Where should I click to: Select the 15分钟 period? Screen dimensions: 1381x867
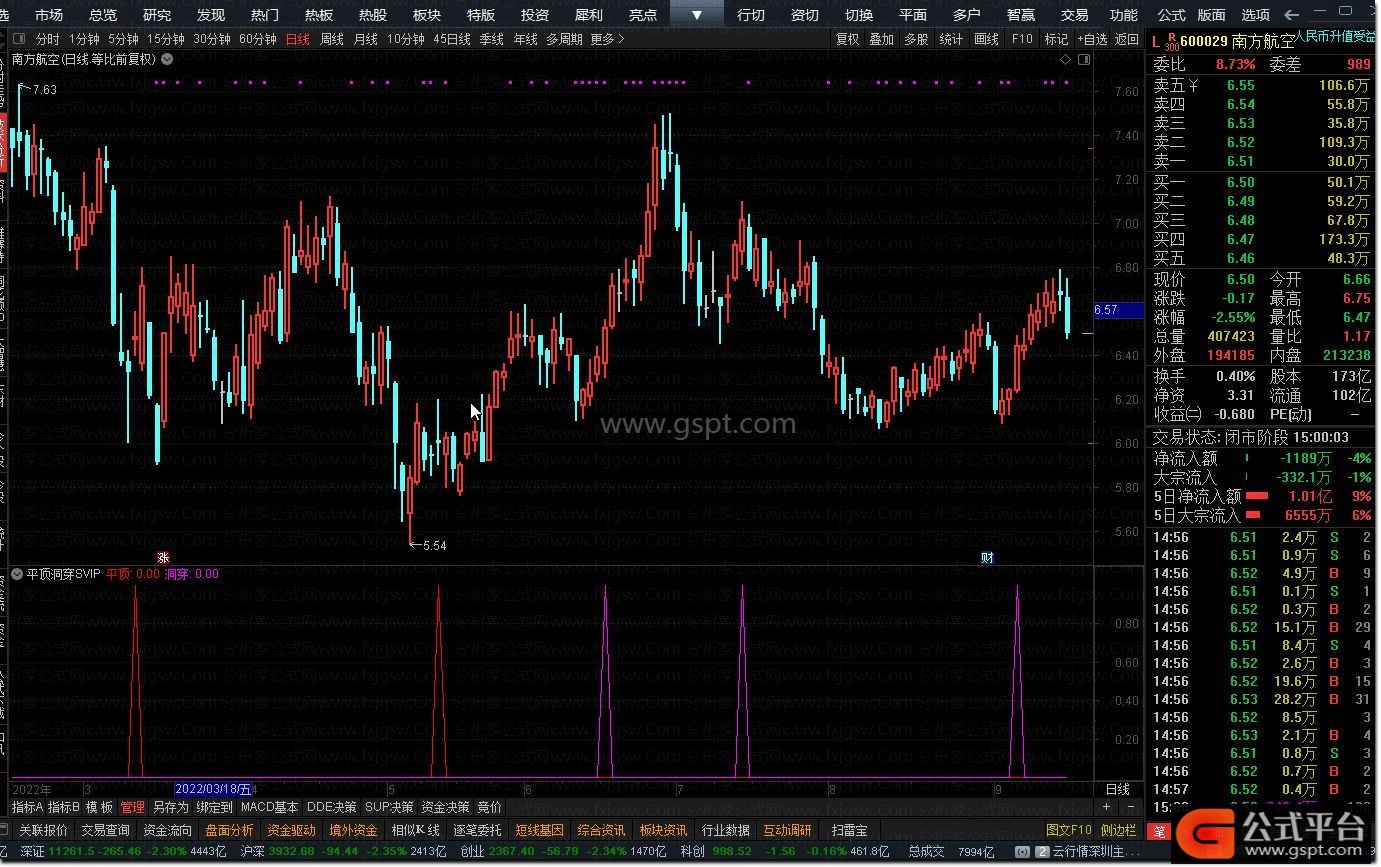(x=166, y=39)
